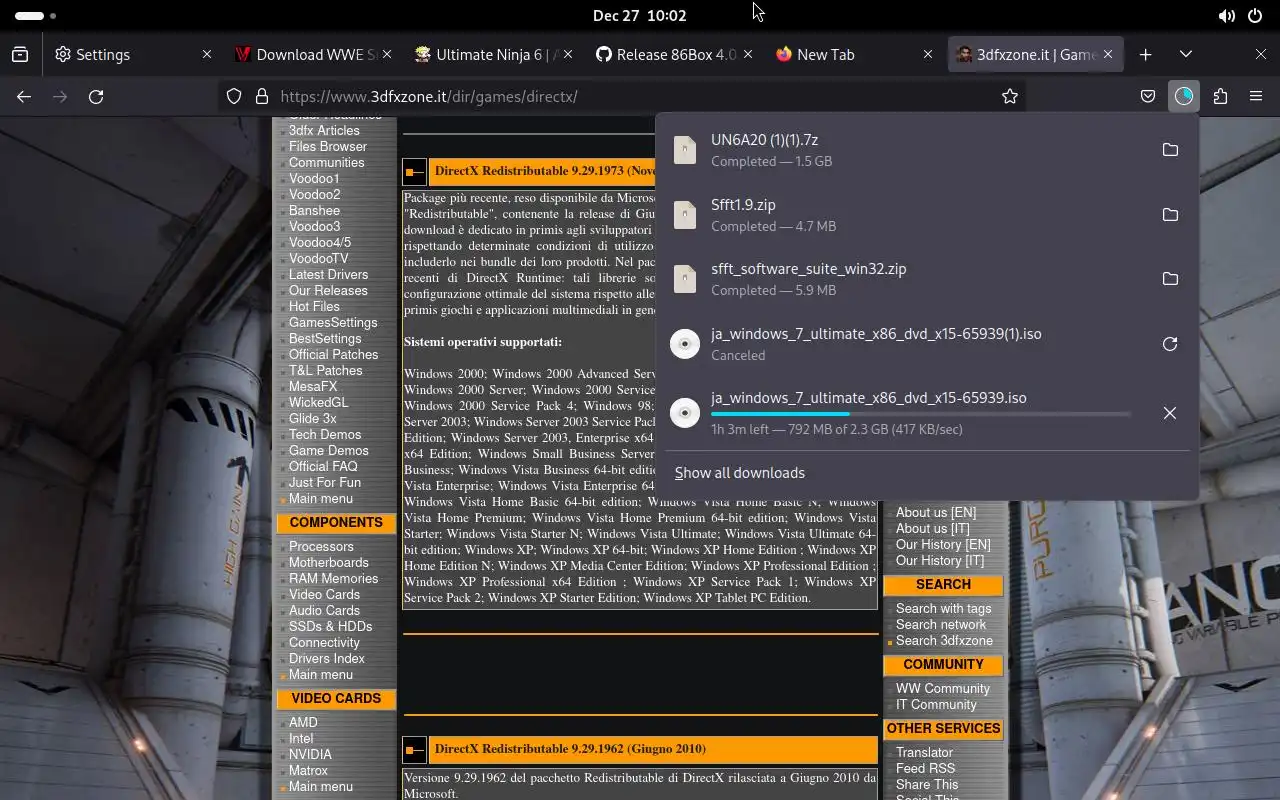Open the Video Cards components link
This screenshot has width=1280, height=800.
(x=324, y=595)
